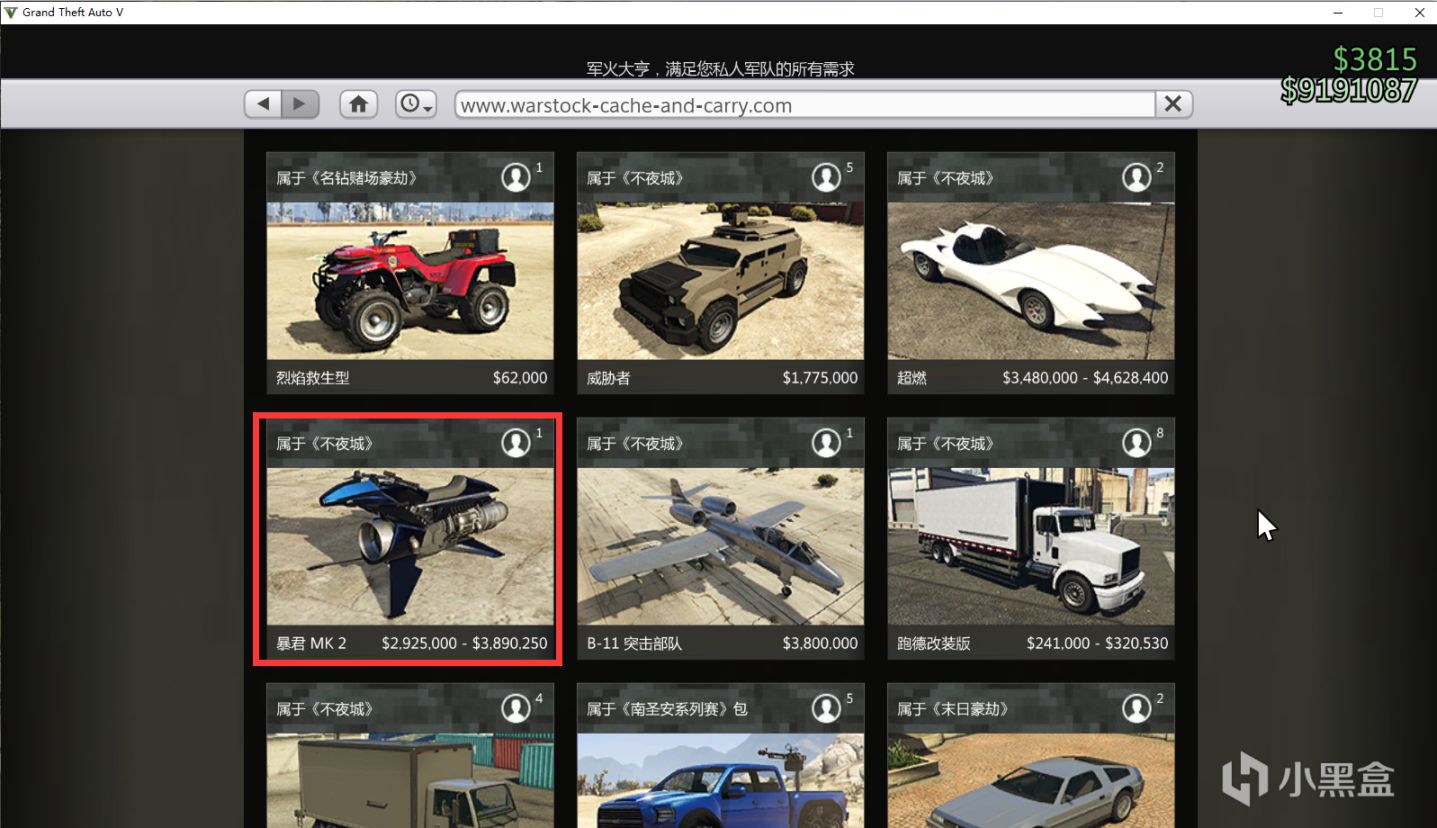Select the 威胁者 armored vehicle photo
The width and height of the screenshot is (1437, 828).
(x=720, y=281)
